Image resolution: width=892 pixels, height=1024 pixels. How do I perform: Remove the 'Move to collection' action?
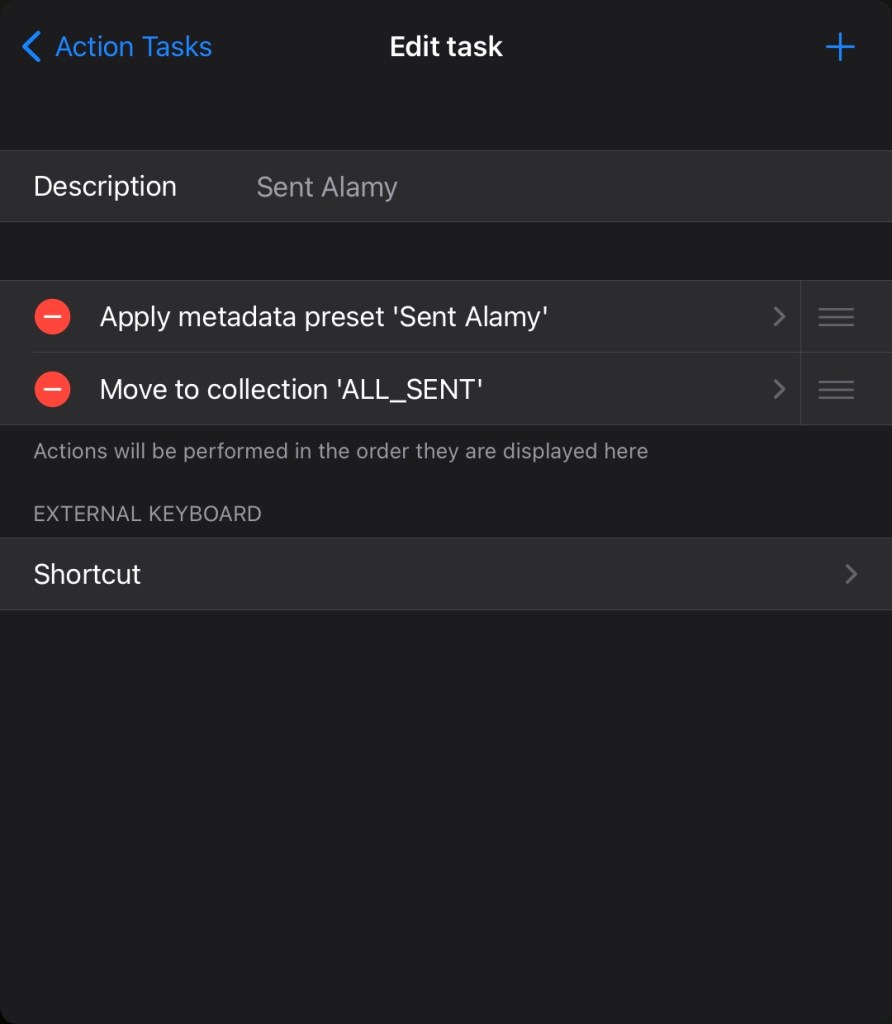52,389
